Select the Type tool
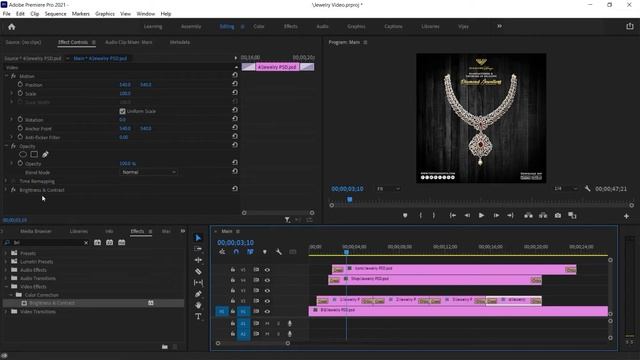Image resolution: width=640 pixels, height=360 pixels. click(x=198, y=316)
